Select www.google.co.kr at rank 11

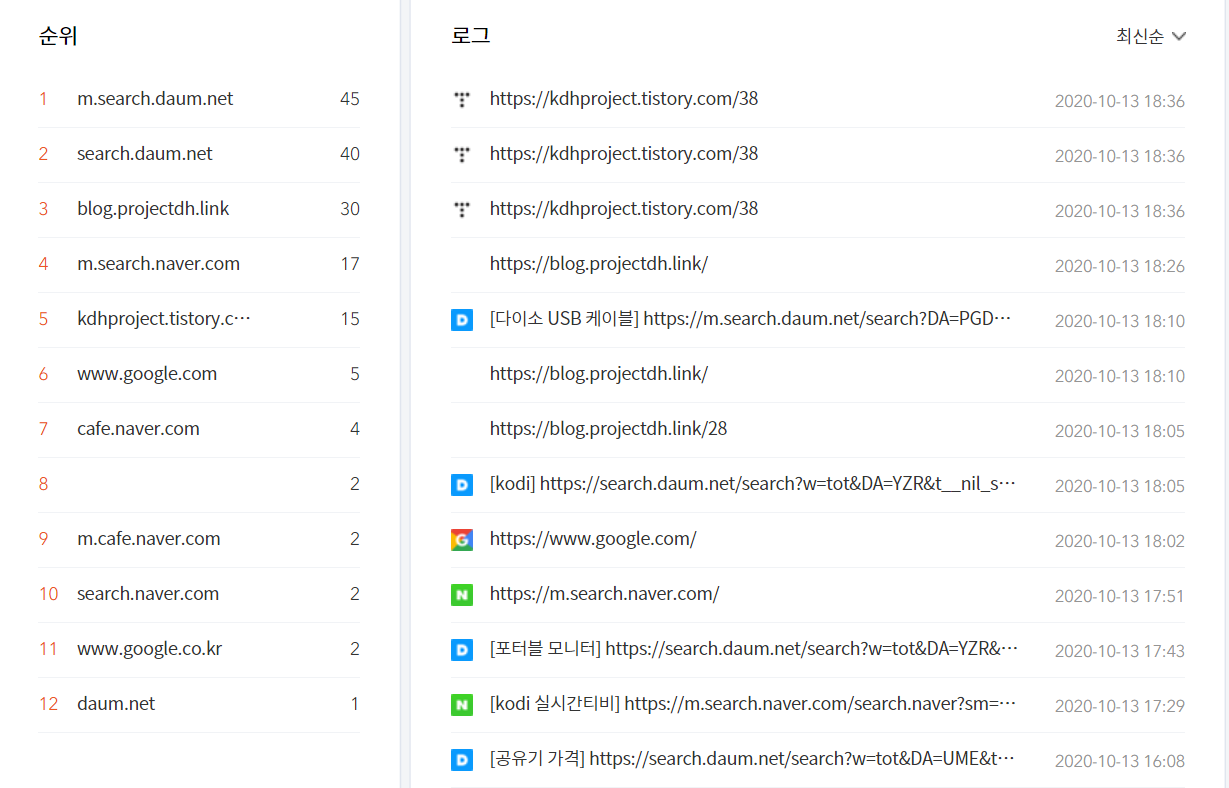pos(149,649)
